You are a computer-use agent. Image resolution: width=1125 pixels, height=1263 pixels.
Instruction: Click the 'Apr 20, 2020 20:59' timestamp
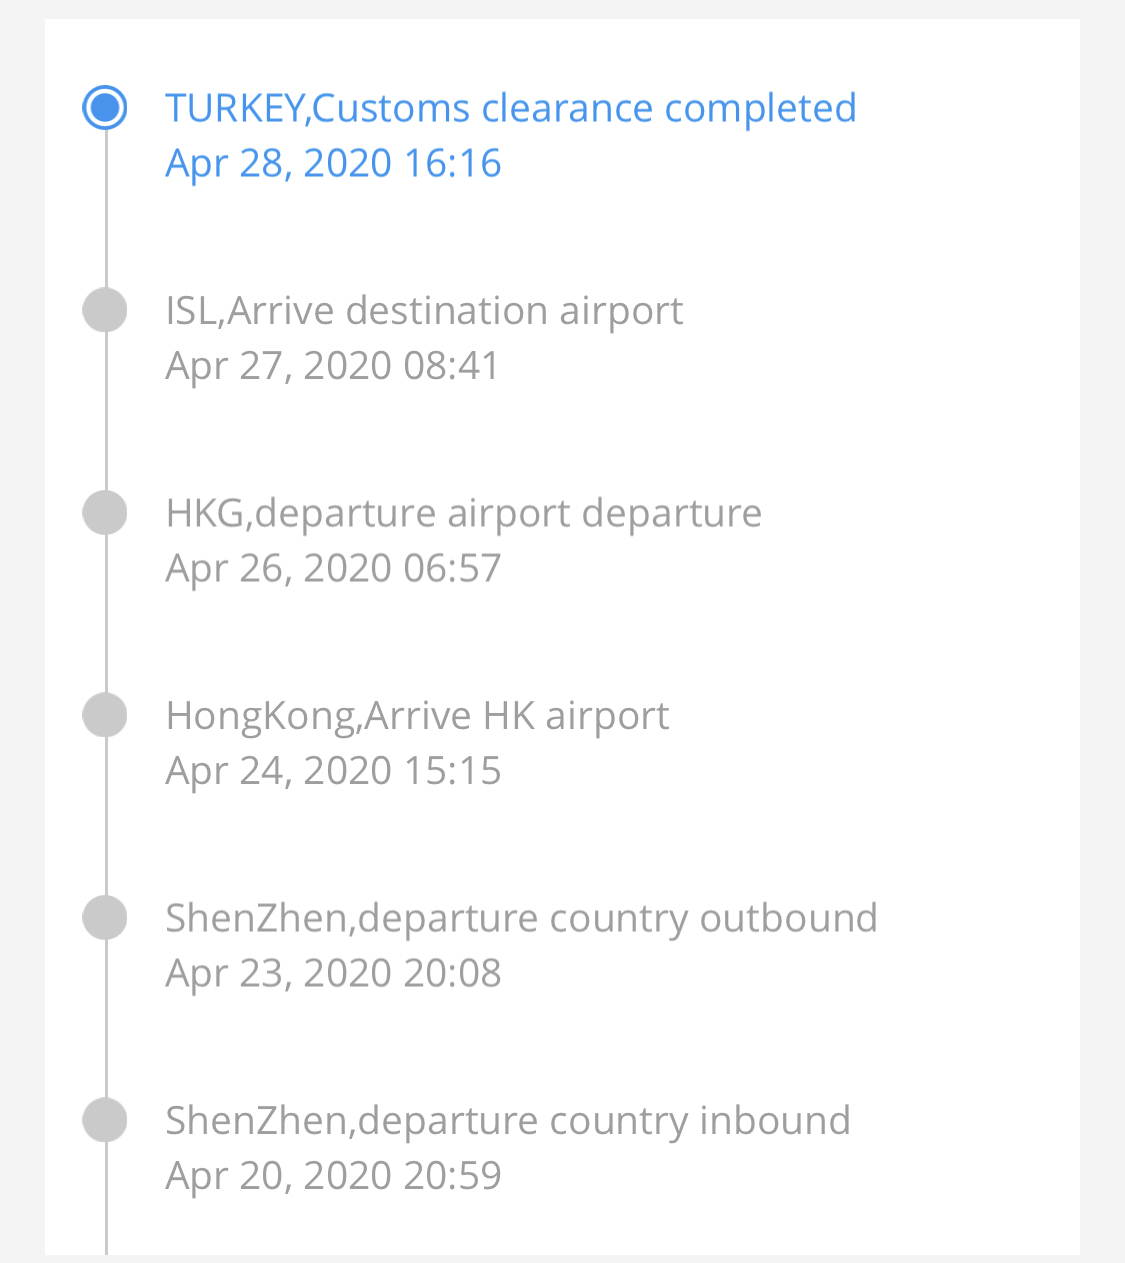tap(333, 1176)
